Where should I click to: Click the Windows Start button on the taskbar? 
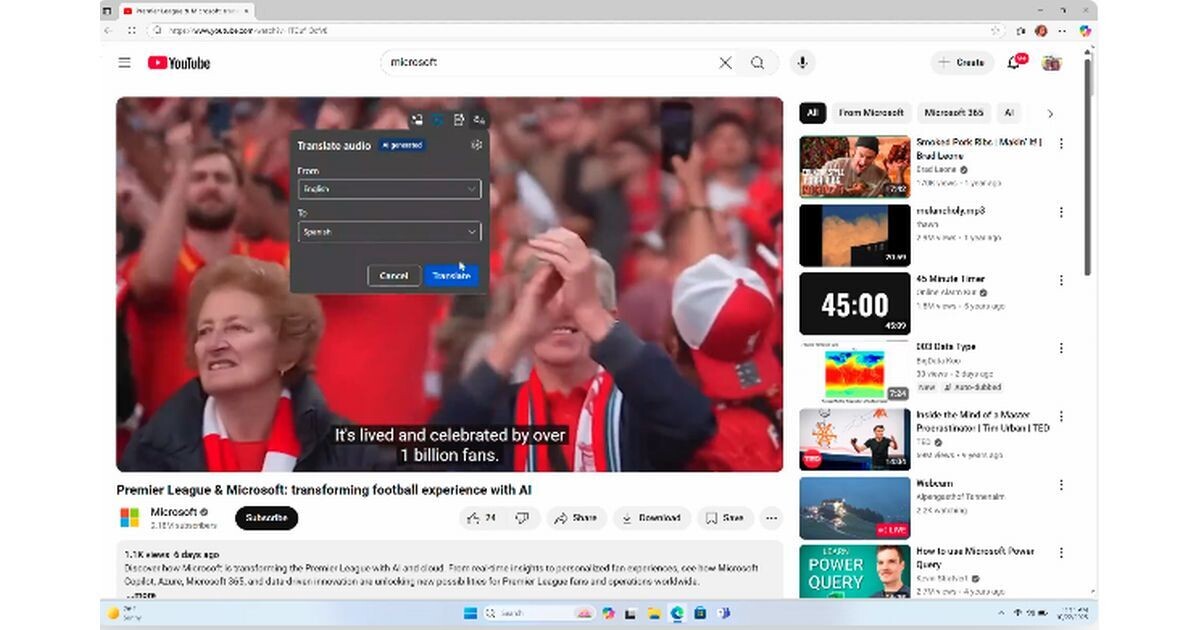[469, 613]
